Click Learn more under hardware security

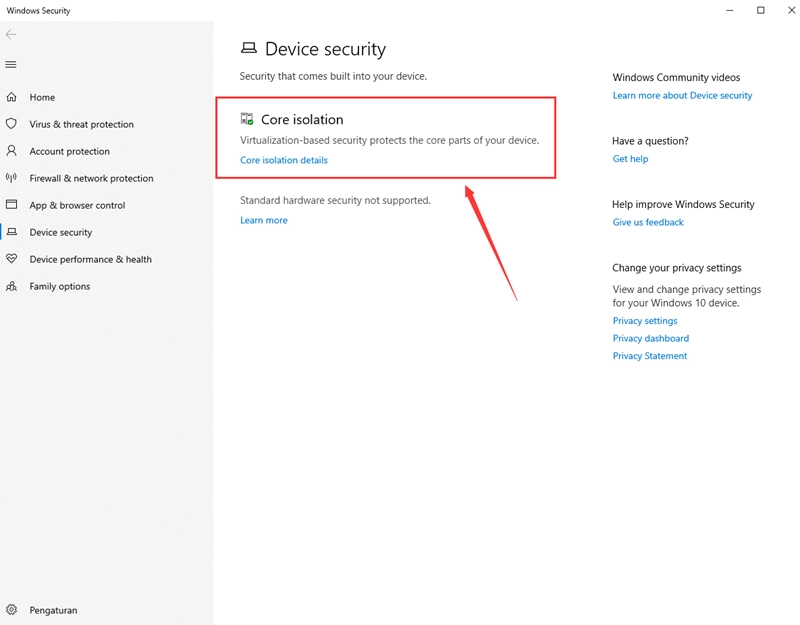click(x=264, y=220)
